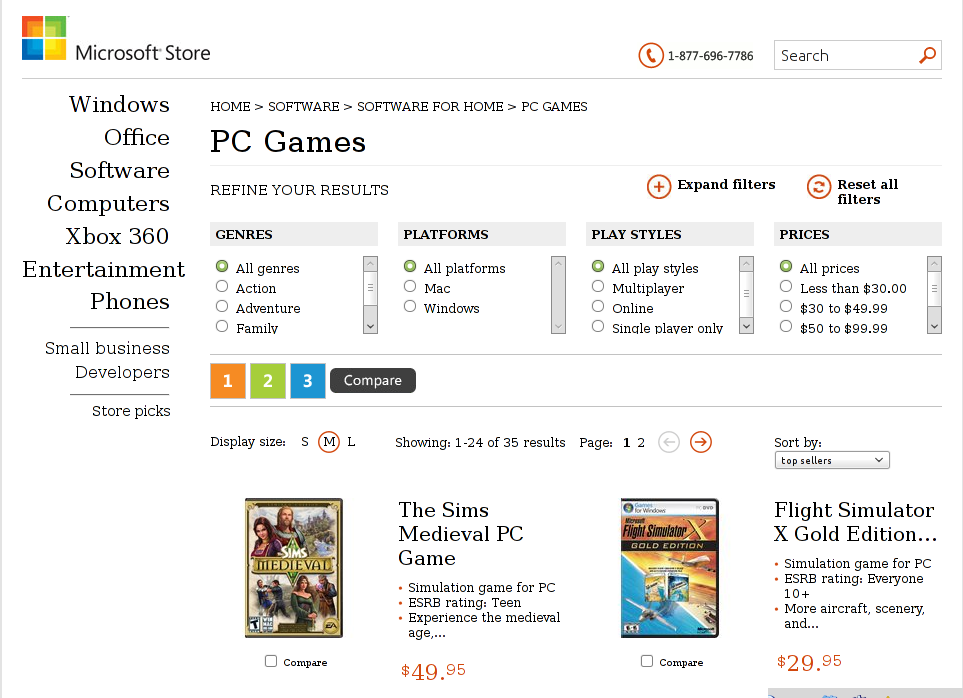
Task: Click SOFTWARE in the breadcrumb
Action: point(303,107)
